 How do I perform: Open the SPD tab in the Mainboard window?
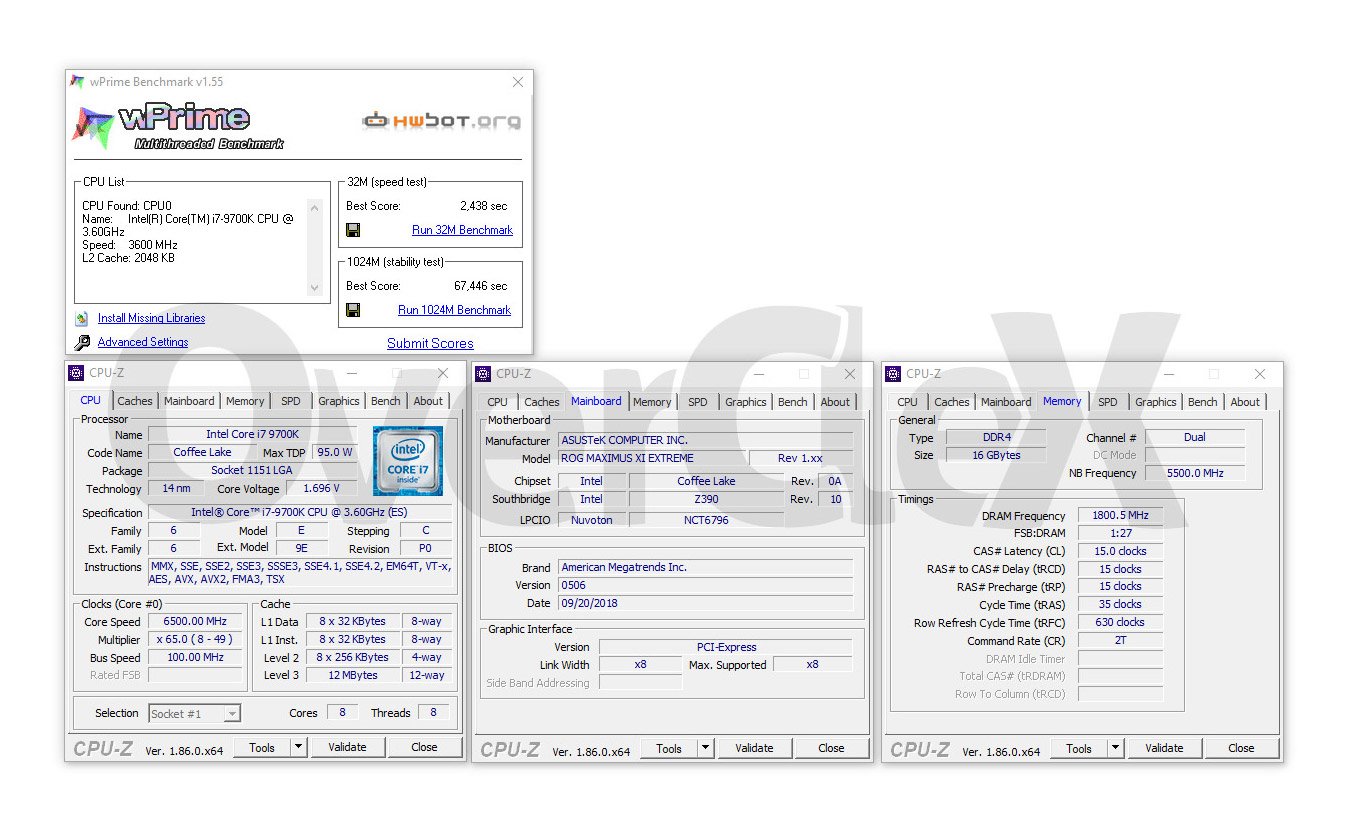pyautogui.click(x=698, y=402)
